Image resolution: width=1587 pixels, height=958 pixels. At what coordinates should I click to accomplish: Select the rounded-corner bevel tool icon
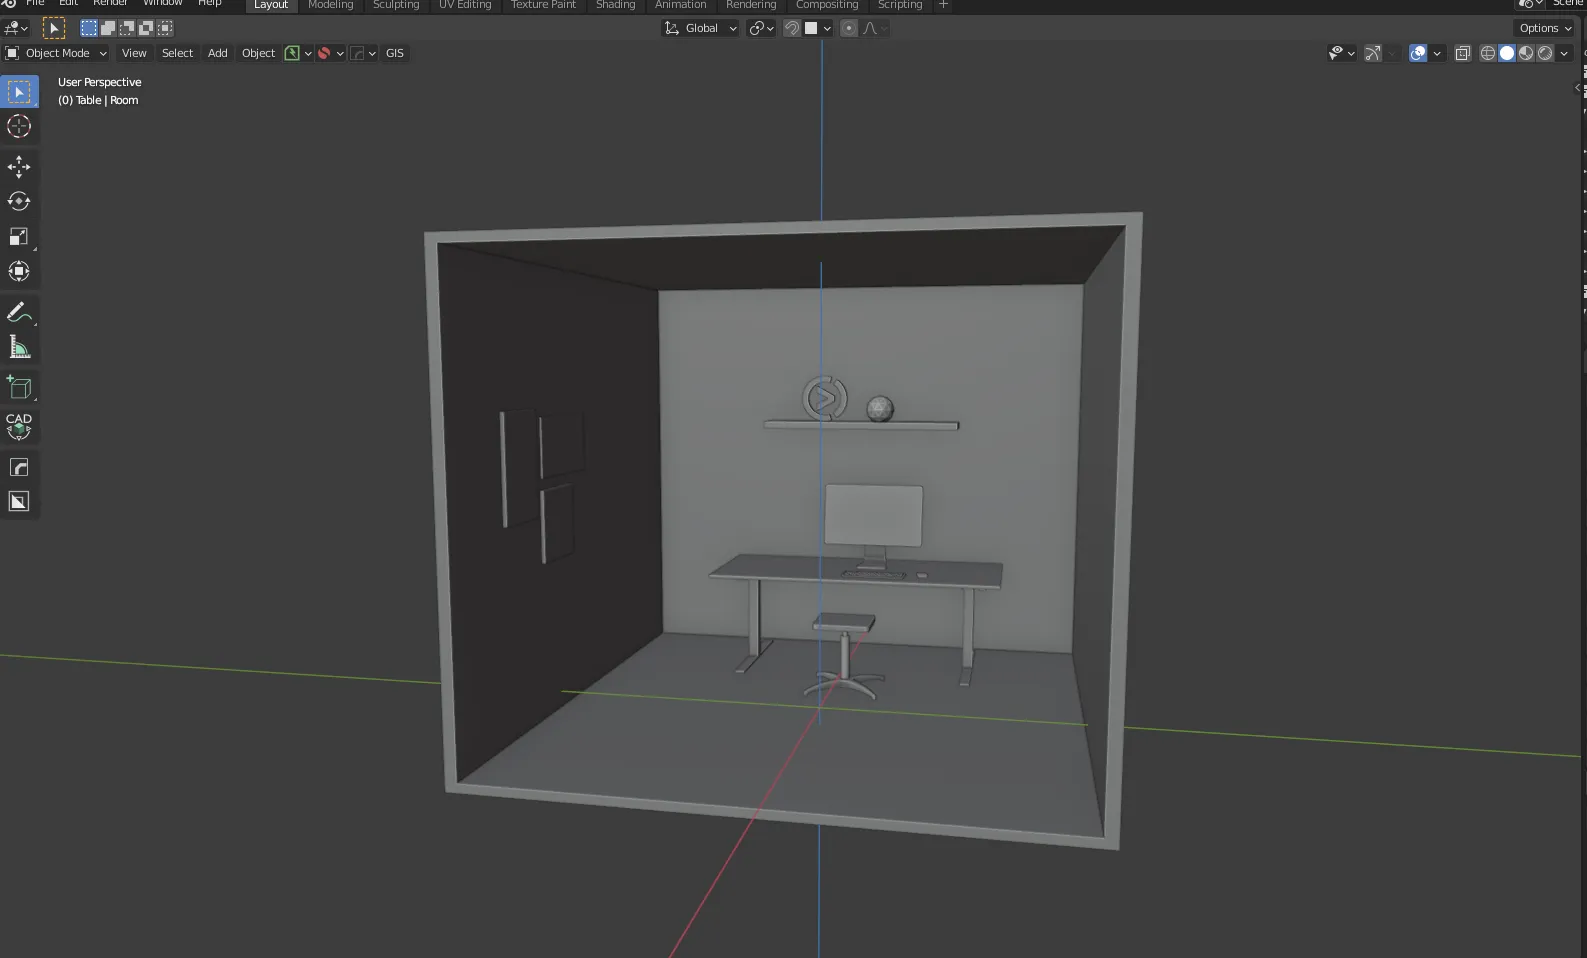[19, 467]
